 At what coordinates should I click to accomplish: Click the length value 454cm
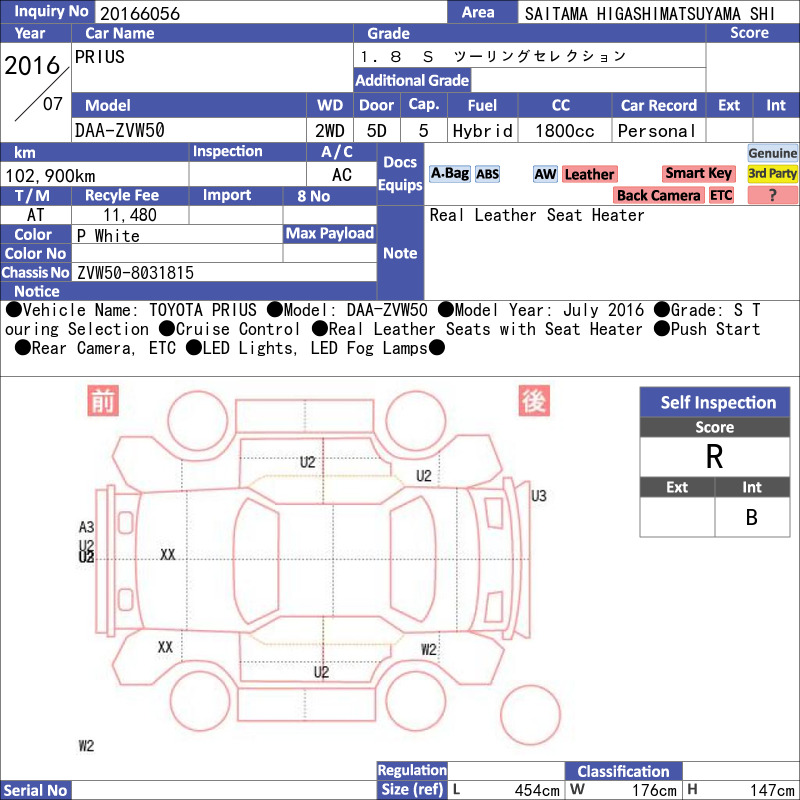pos(537,790)
